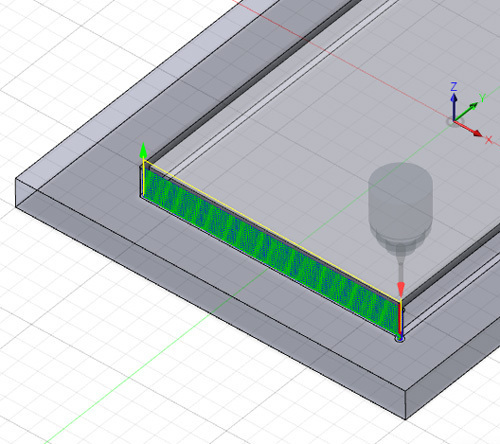This screenshot has width=500, height=444.
Task: Click the red arrow above tool tip
Action: [401, 290]
